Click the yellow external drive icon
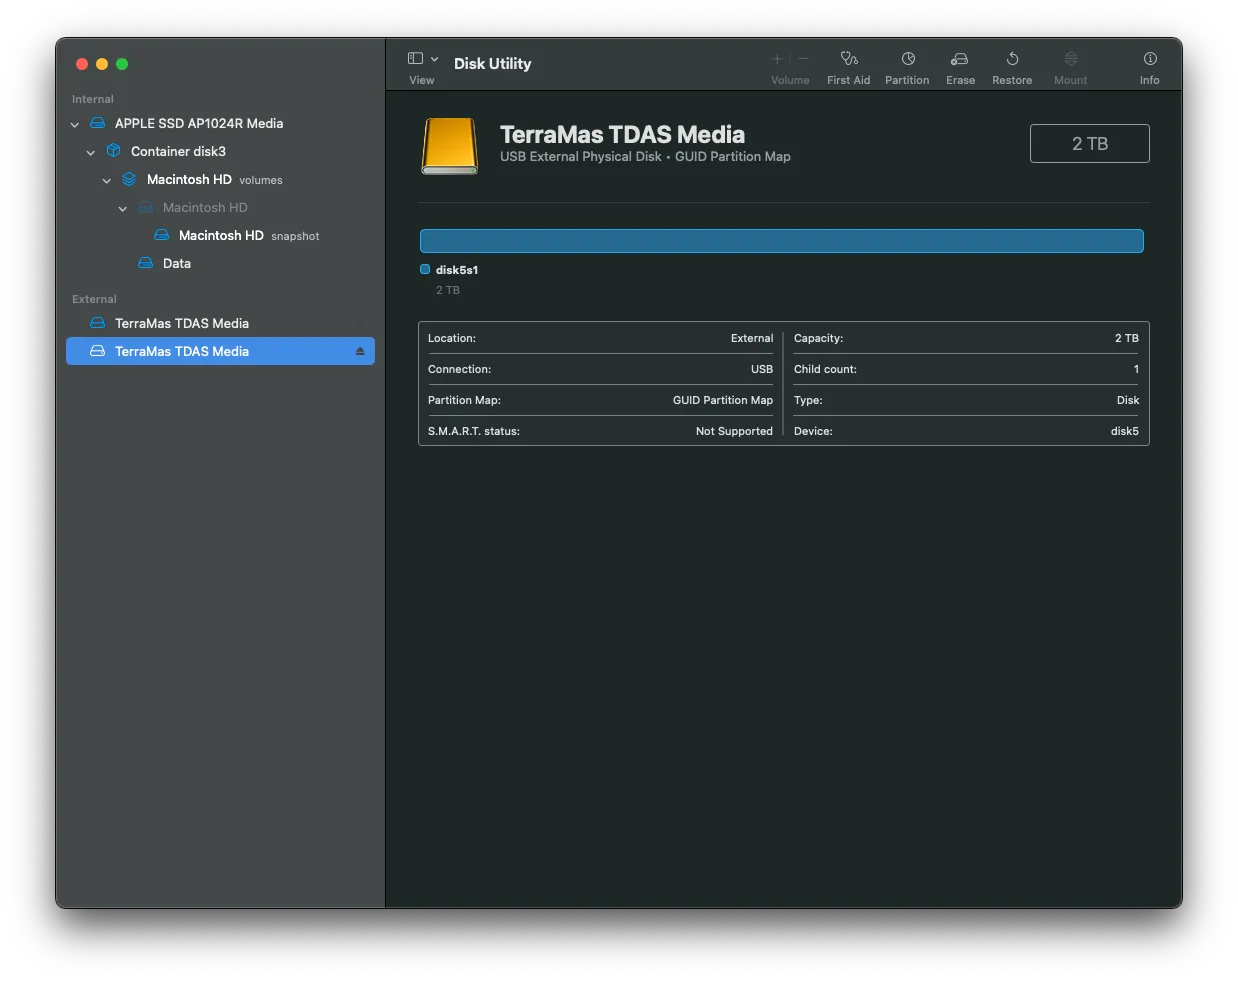 pos(450,146)
